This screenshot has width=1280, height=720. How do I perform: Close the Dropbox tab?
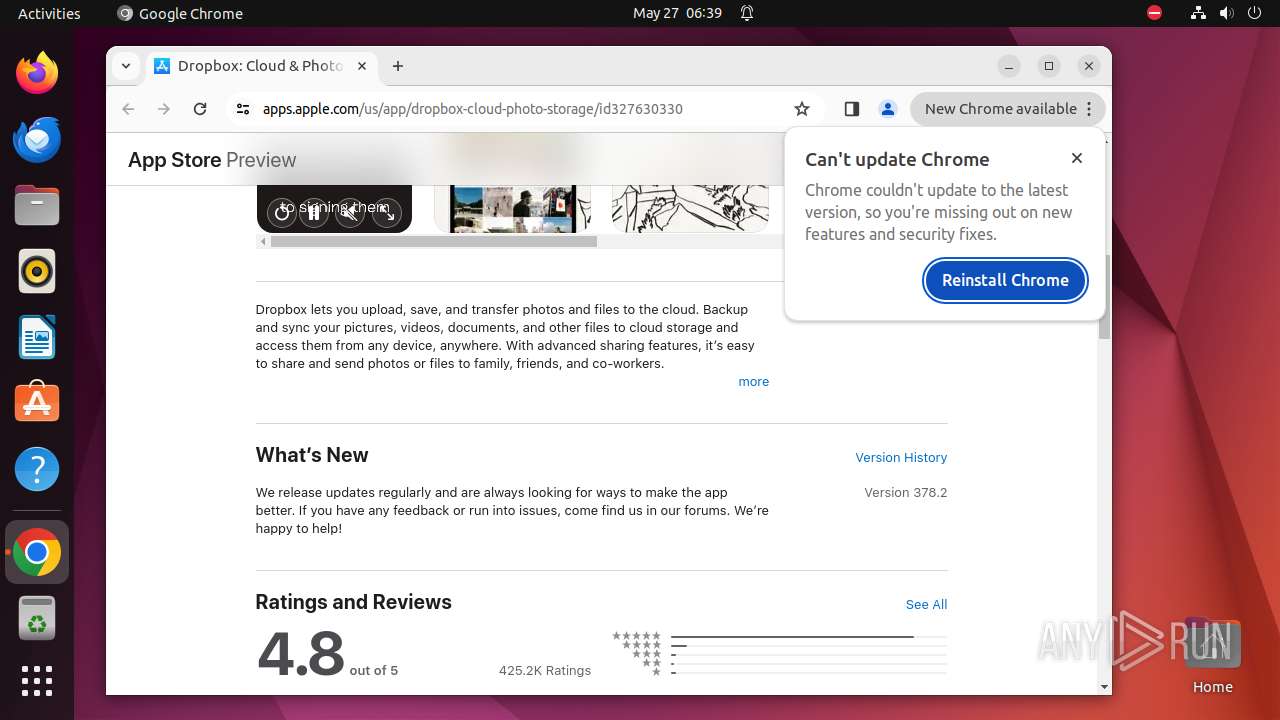[x=362, y=66]
